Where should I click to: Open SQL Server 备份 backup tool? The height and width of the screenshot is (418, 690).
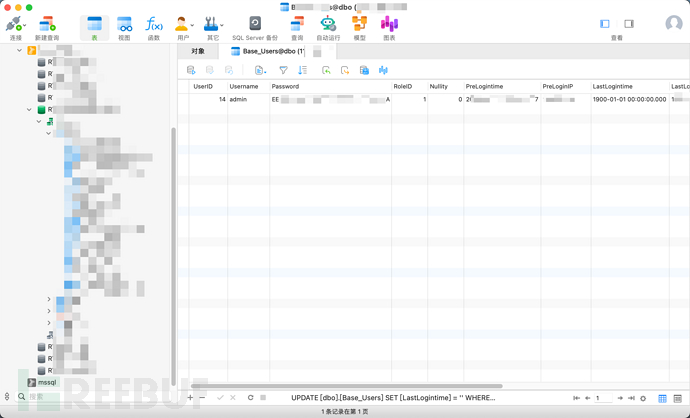pos(255,29)
